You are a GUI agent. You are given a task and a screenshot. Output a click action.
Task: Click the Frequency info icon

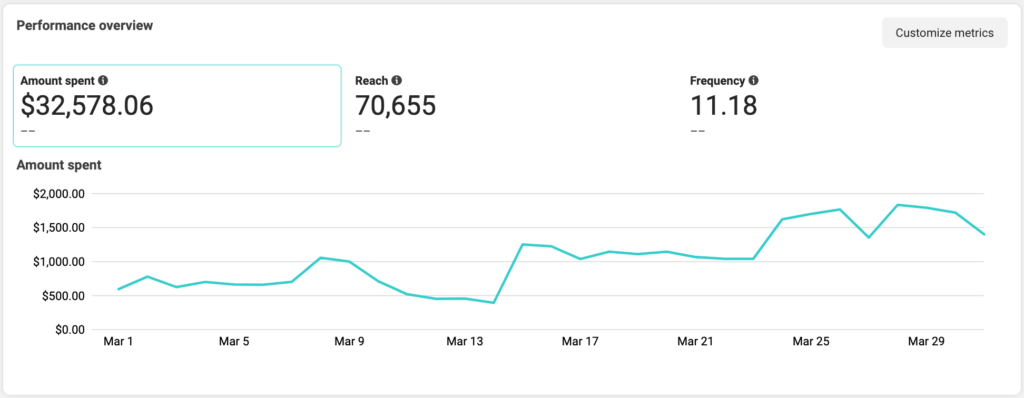point(753,81)
